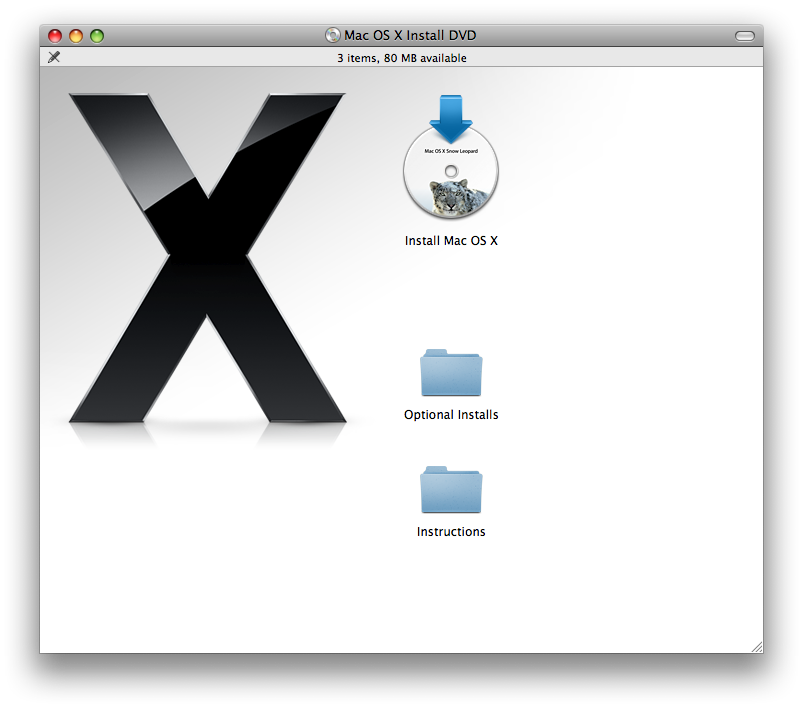The width and height of the screenshot is (803, 708).
Task: Click the "Install Mac OS X" label
Action: pyautogui.click(x=451, y=241)
